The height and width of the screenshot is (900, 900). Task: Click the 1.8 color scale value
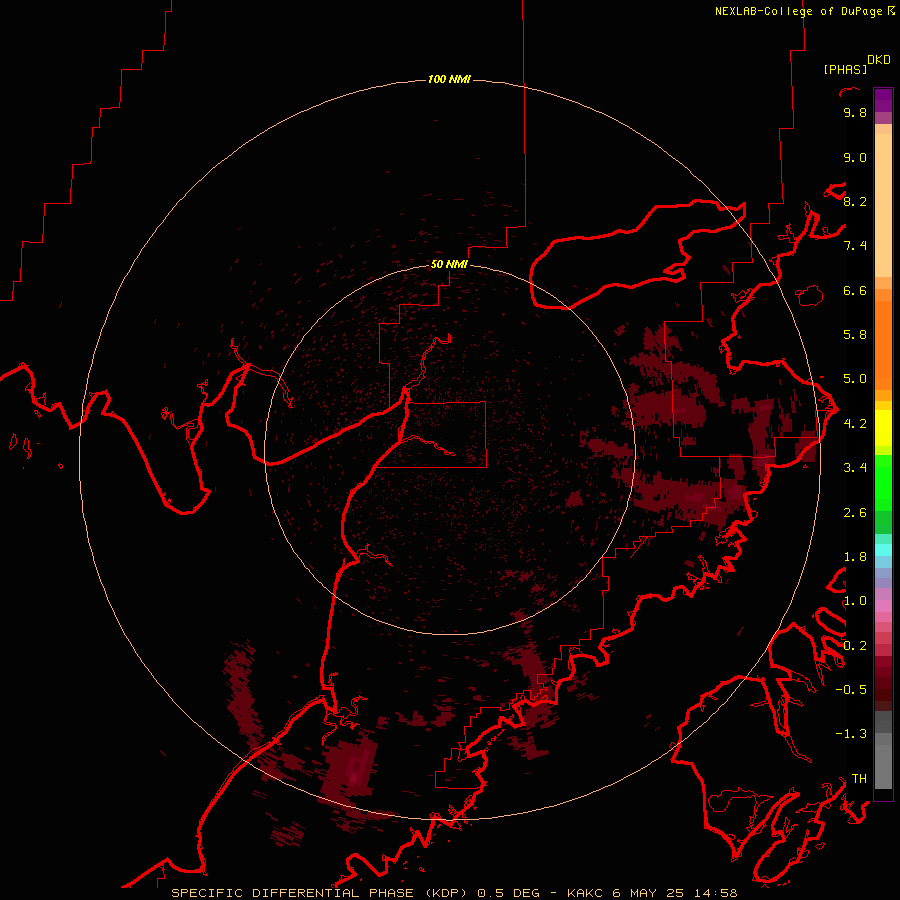pos(855,557)
